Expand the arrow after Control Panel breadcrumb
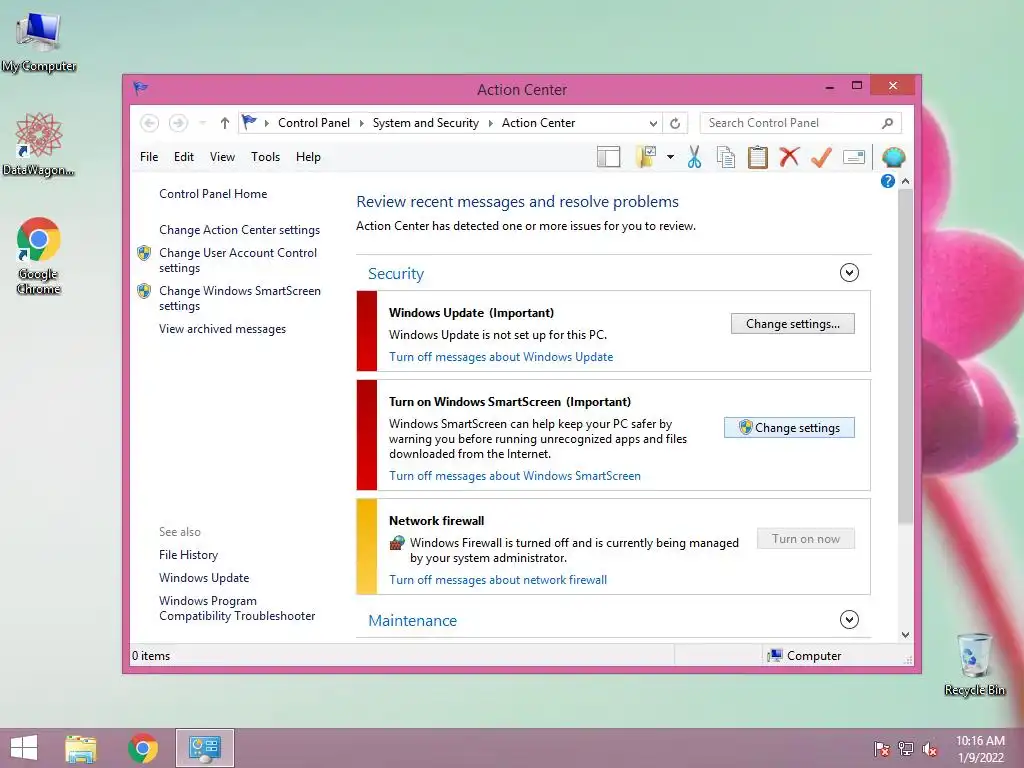This screenshot has height=768, width=1024. tap(362, 123)
